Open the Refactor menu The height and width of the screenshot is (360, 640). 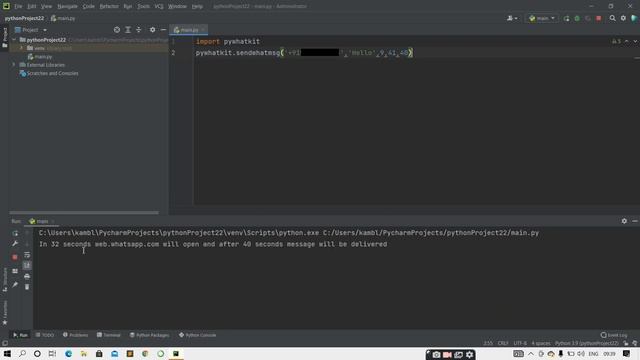tap(109, 7)
